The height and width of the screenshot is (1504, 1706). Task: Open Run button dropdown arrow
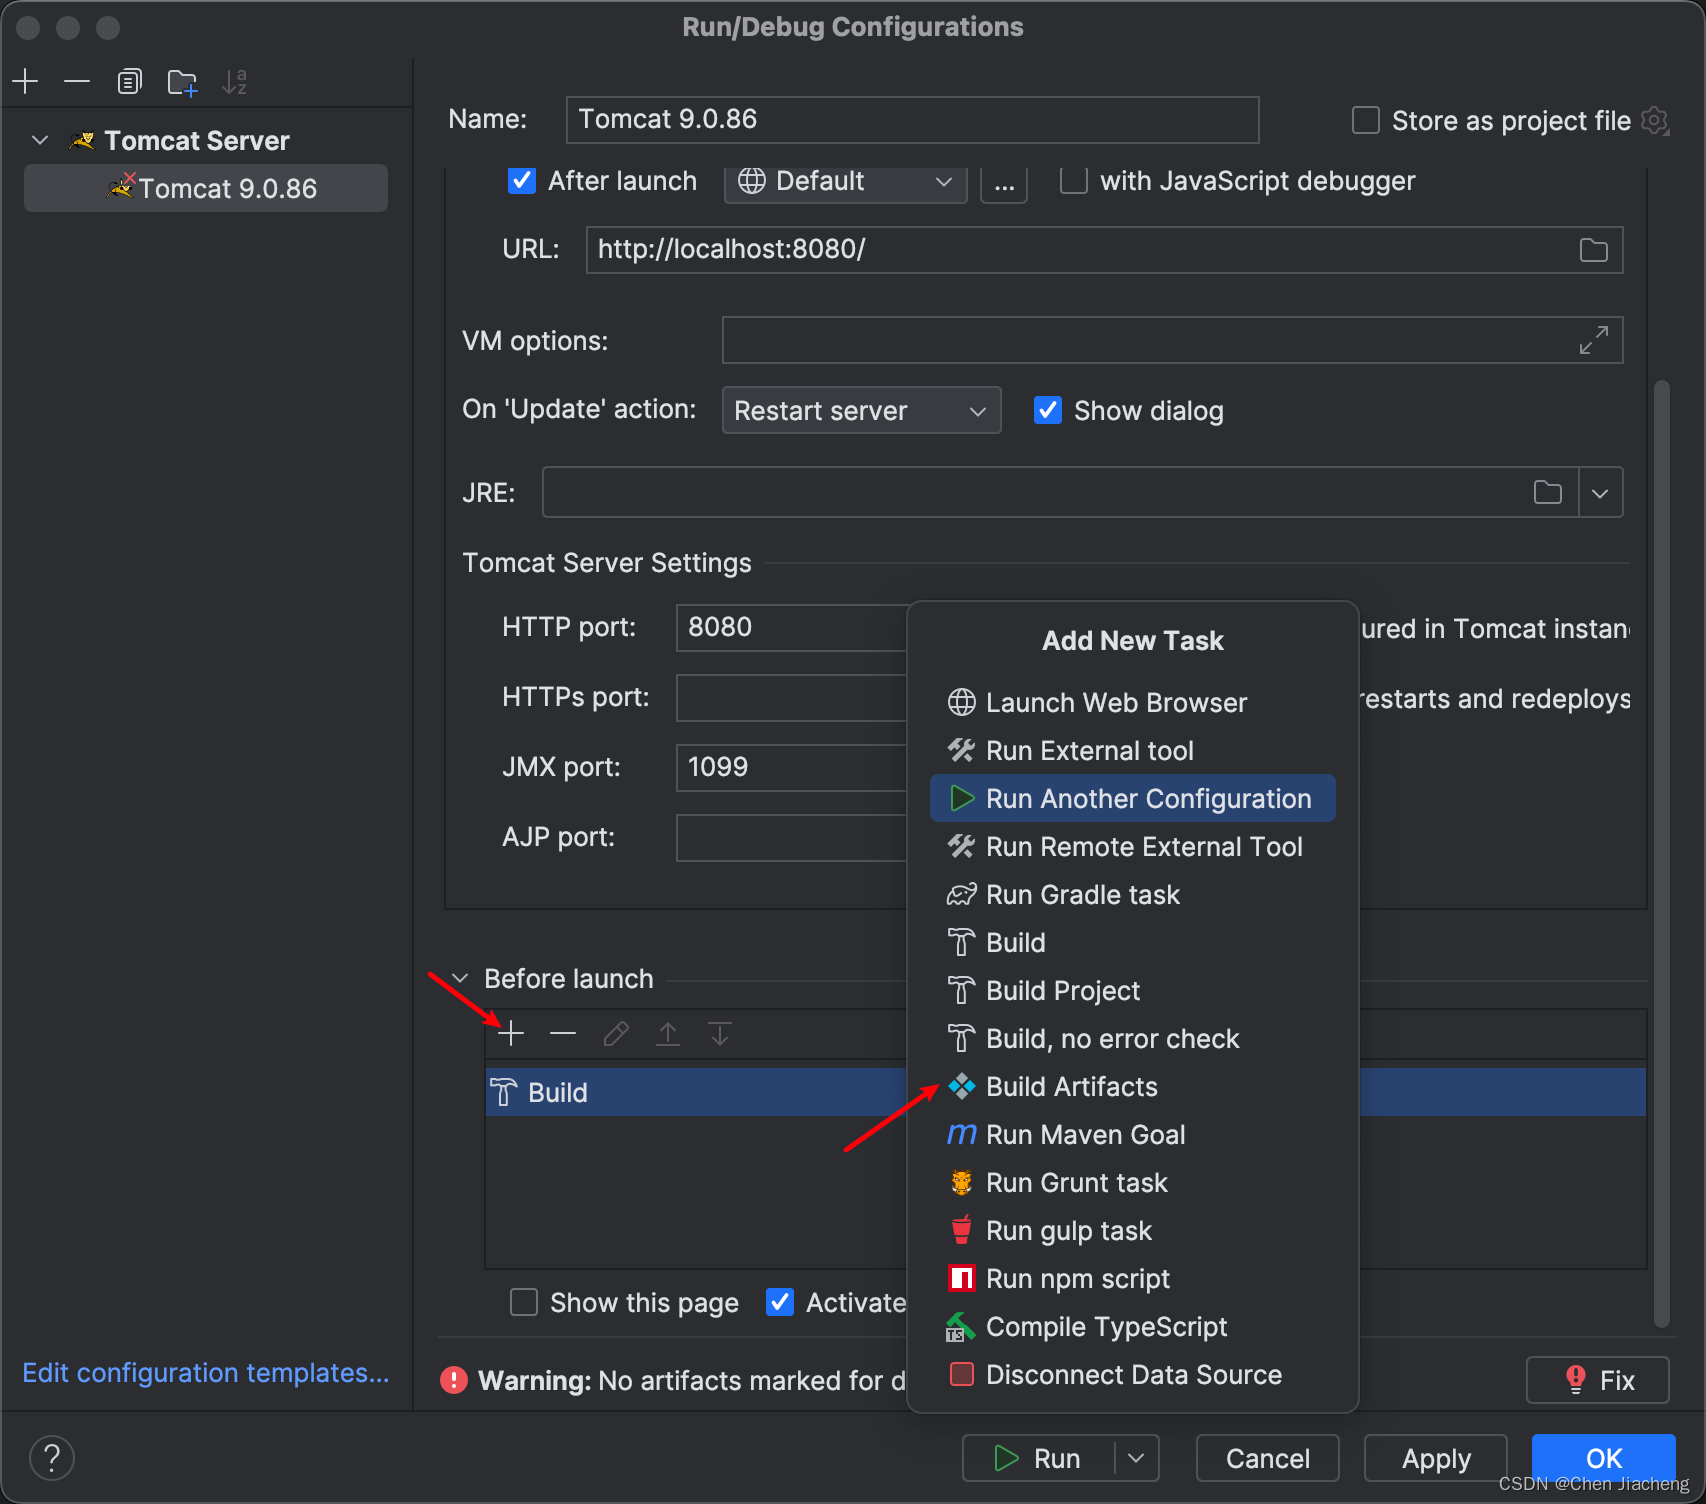(x=1136, y=1458)
